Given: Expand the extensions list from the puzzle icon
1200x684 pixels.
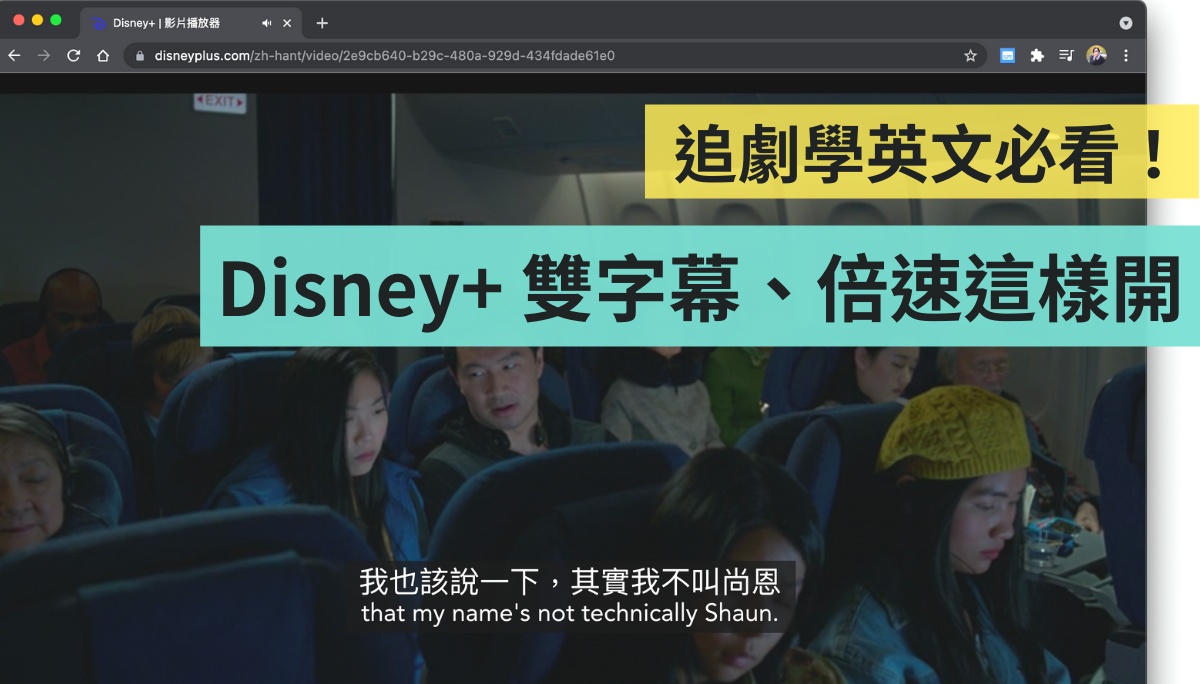Looking at the screenshot, I should coord(1037,56).
